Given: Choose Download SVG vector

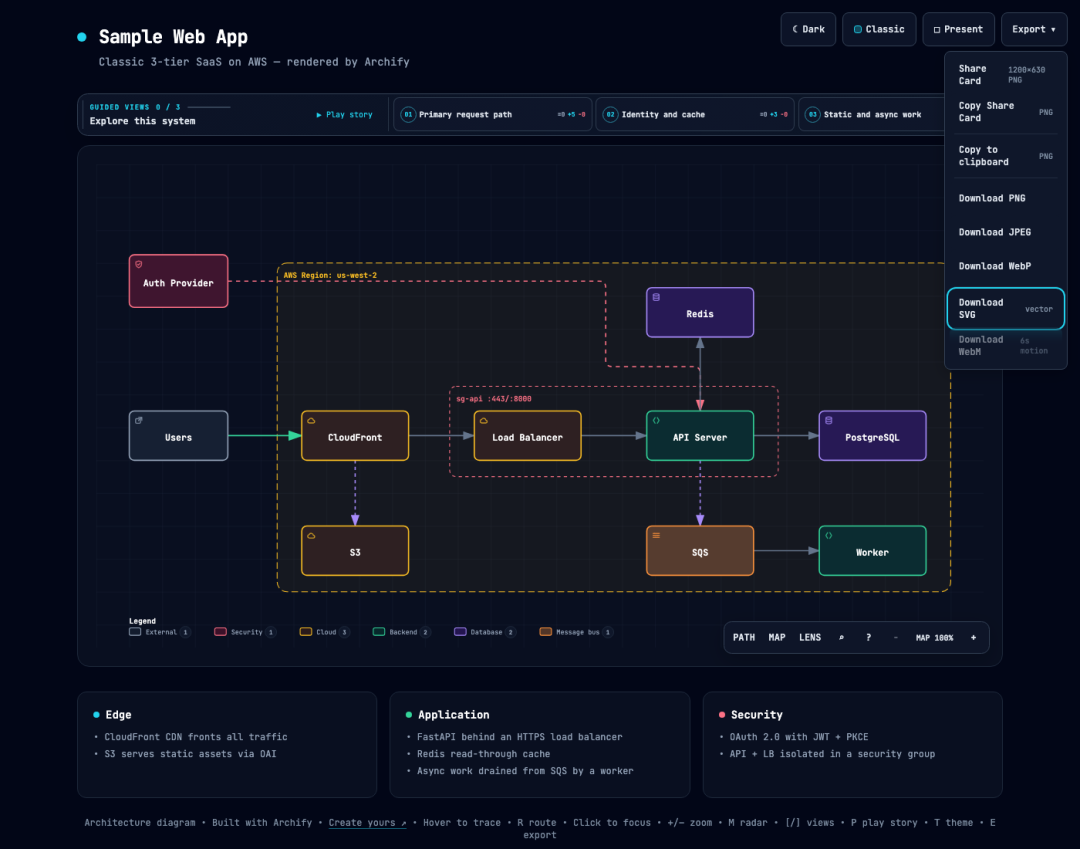Looking at the screenshot, I should [x=1006, y=308].
